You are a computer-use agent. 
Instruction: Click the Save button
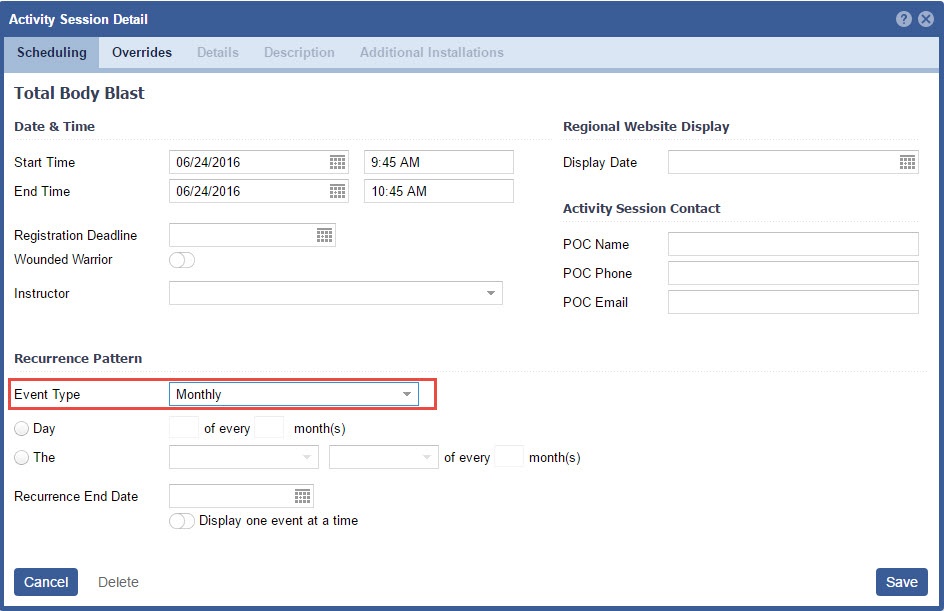pos(901,582)
